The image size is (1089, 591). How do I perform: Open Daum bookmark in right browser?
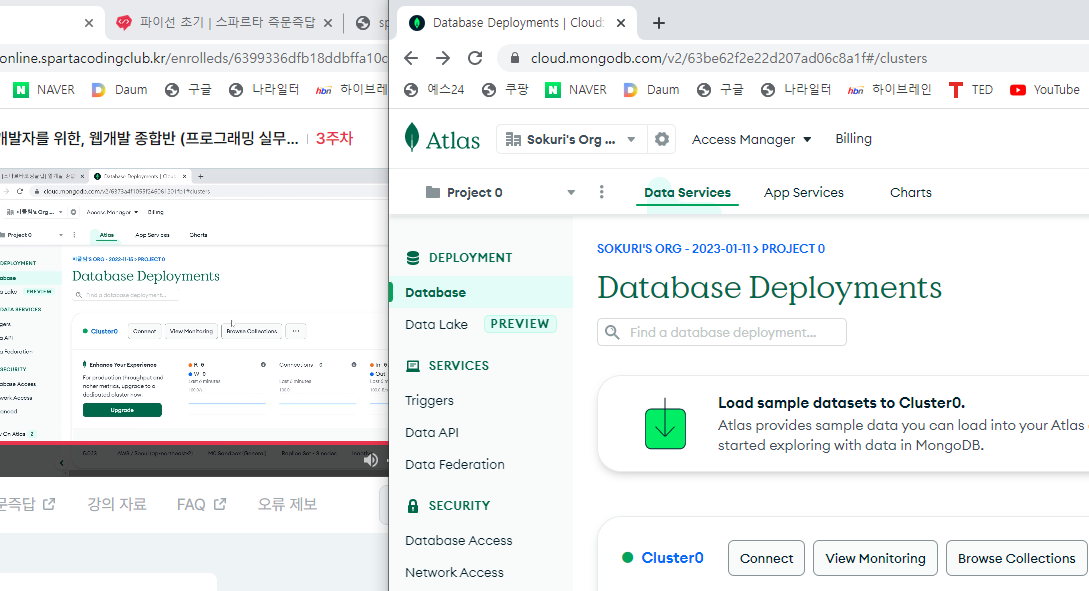651,90
